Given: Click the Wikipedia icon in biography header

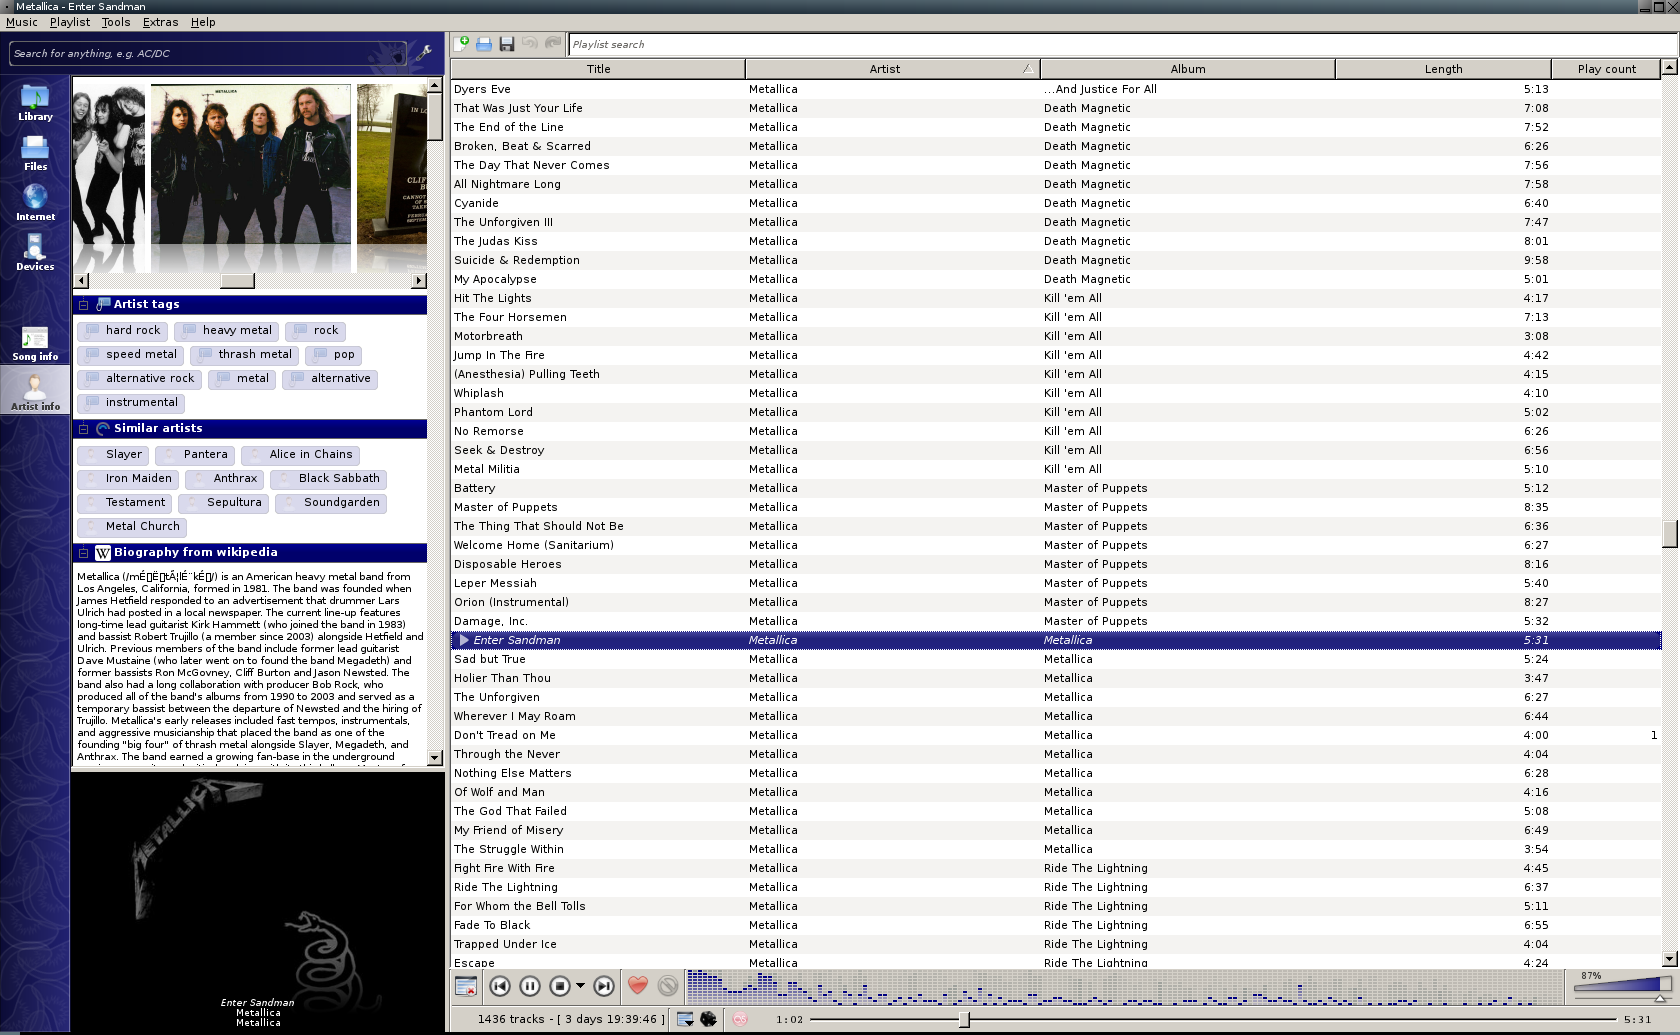Looking at the screenshot, I should click(x=103, y=553).
